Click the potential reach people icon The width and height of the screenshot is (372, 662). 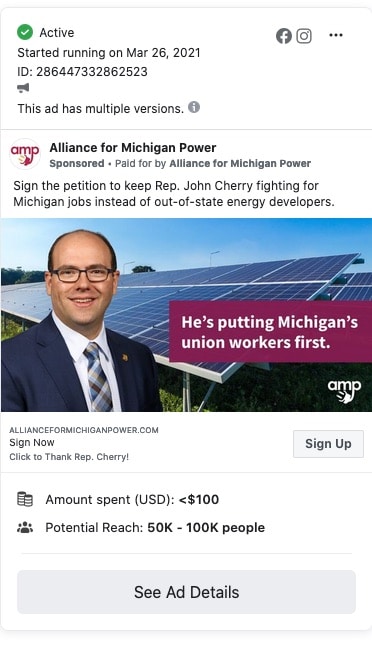(25, 527)
